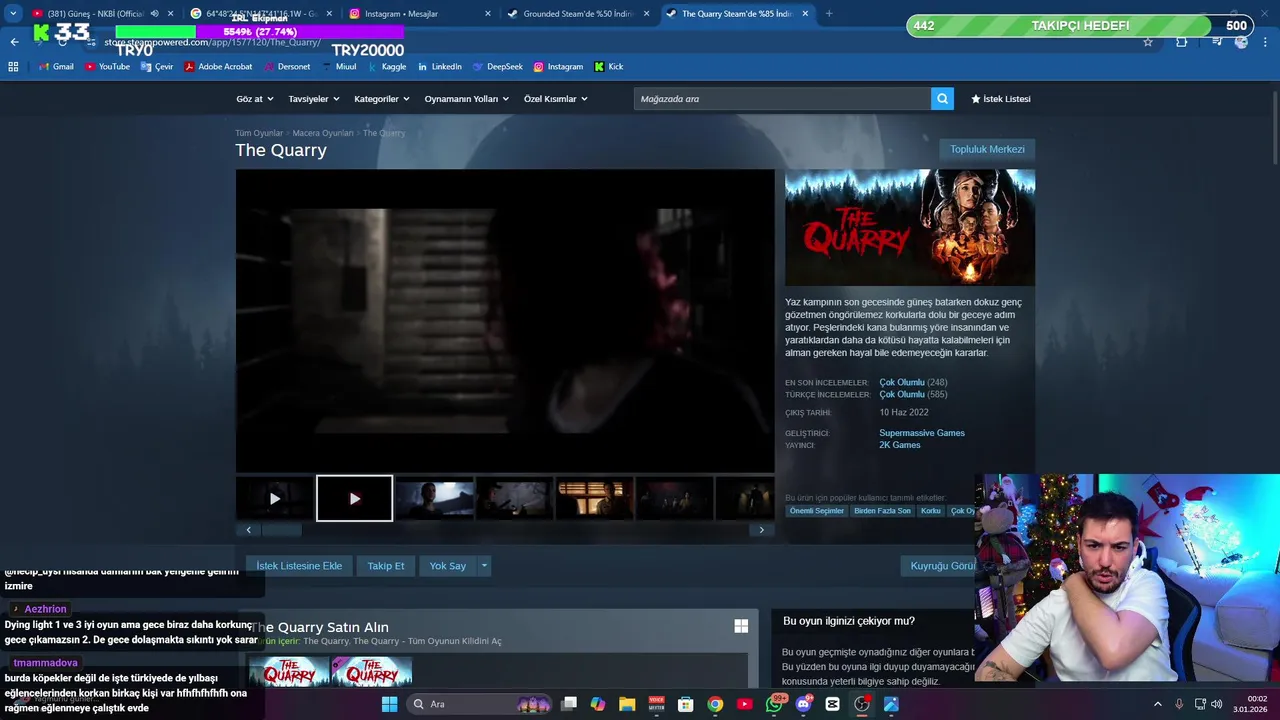Expand the Oynamanın Yolları menu
This screenshot has height=720, width=1280.
(x=467, y=99)
